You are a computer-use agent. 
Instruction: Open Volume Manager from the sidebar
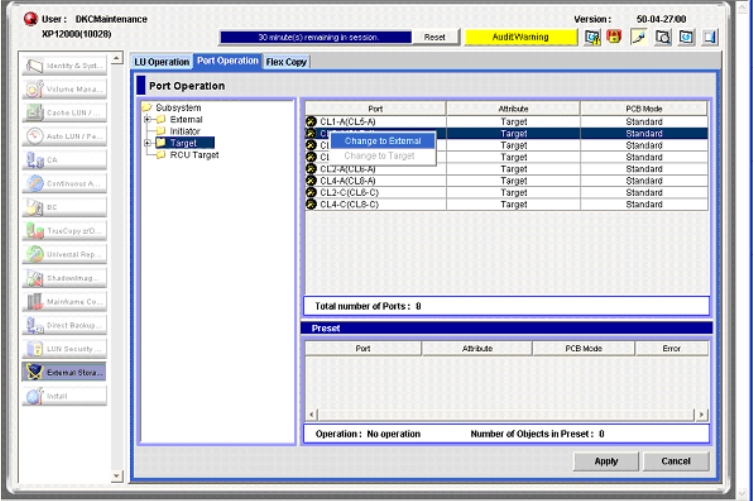(64, 89)
